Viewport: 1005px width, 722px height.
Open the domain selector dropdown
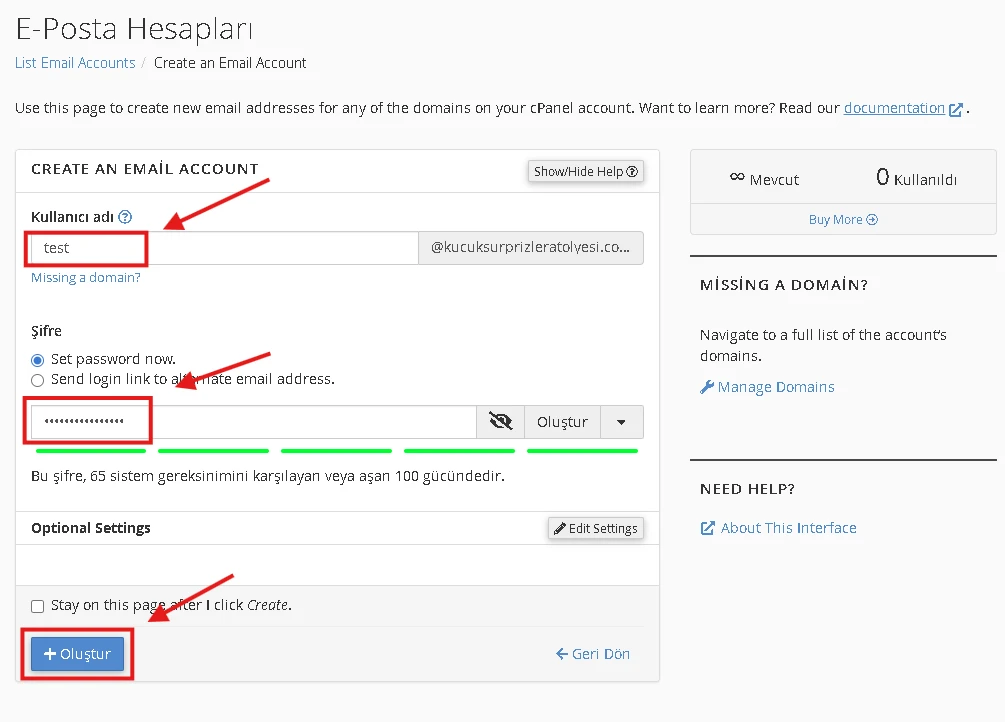pos(531,247)
